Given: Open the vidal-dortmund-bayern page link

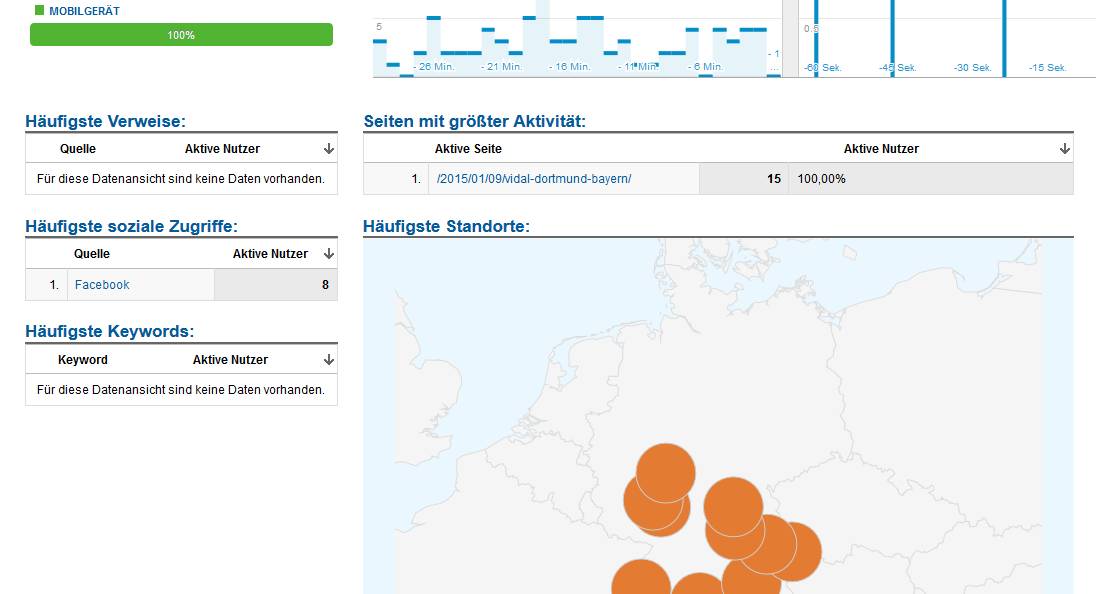Looking at the screenshot, I should (x=534, y=179).
